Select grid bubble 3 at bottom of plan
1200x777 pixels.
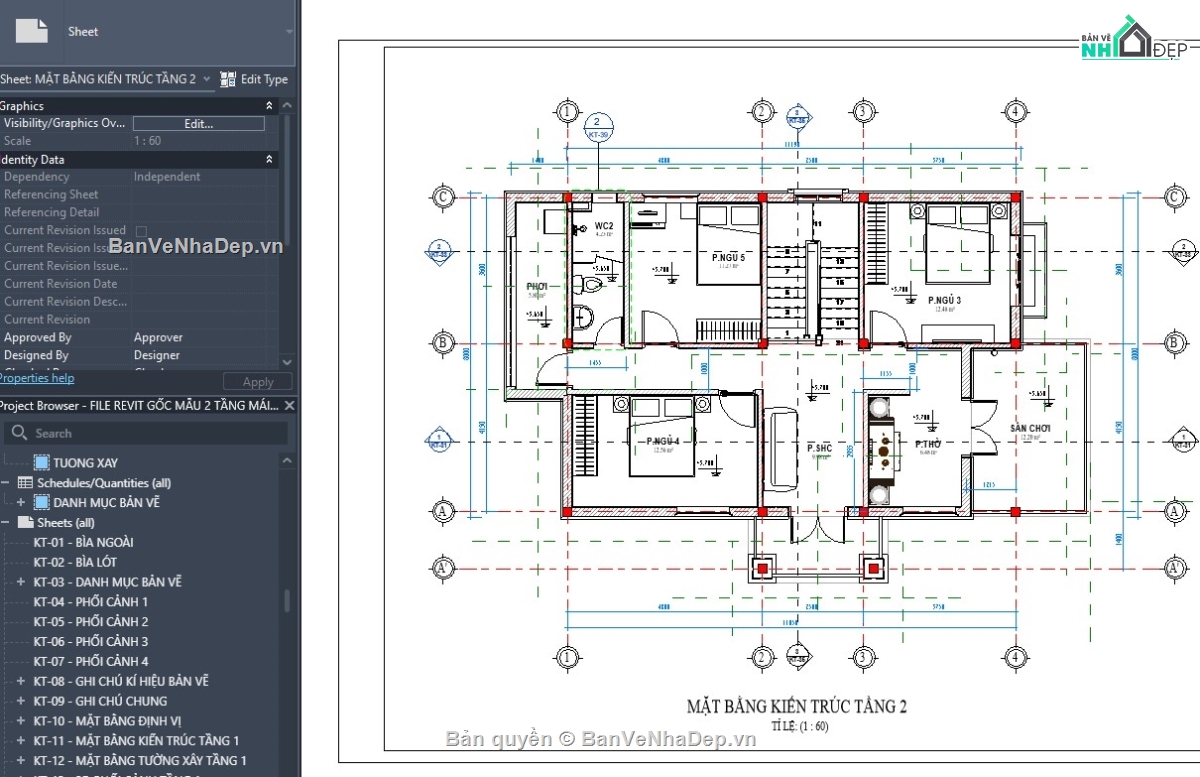[x=862, y=657]
